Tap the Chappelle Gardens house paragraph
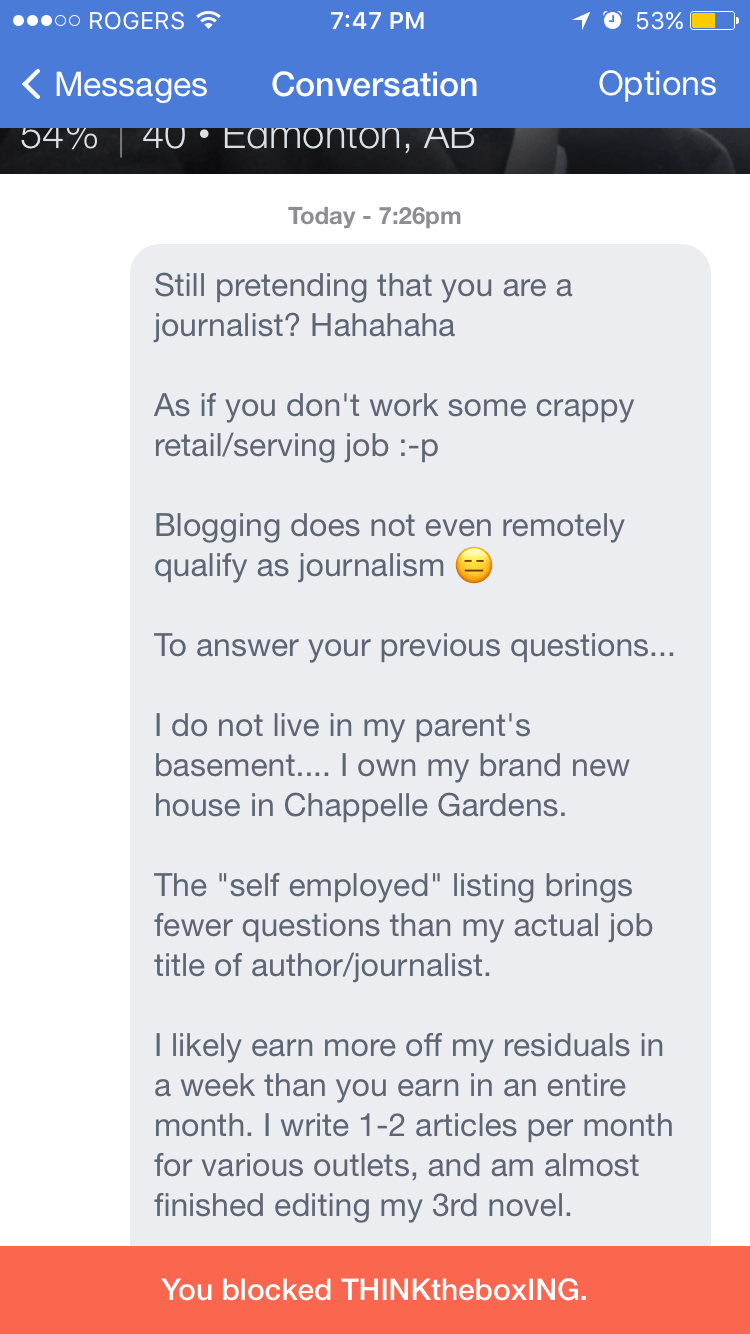This screenshot has height=1334, width=750. tap(391, 765)
